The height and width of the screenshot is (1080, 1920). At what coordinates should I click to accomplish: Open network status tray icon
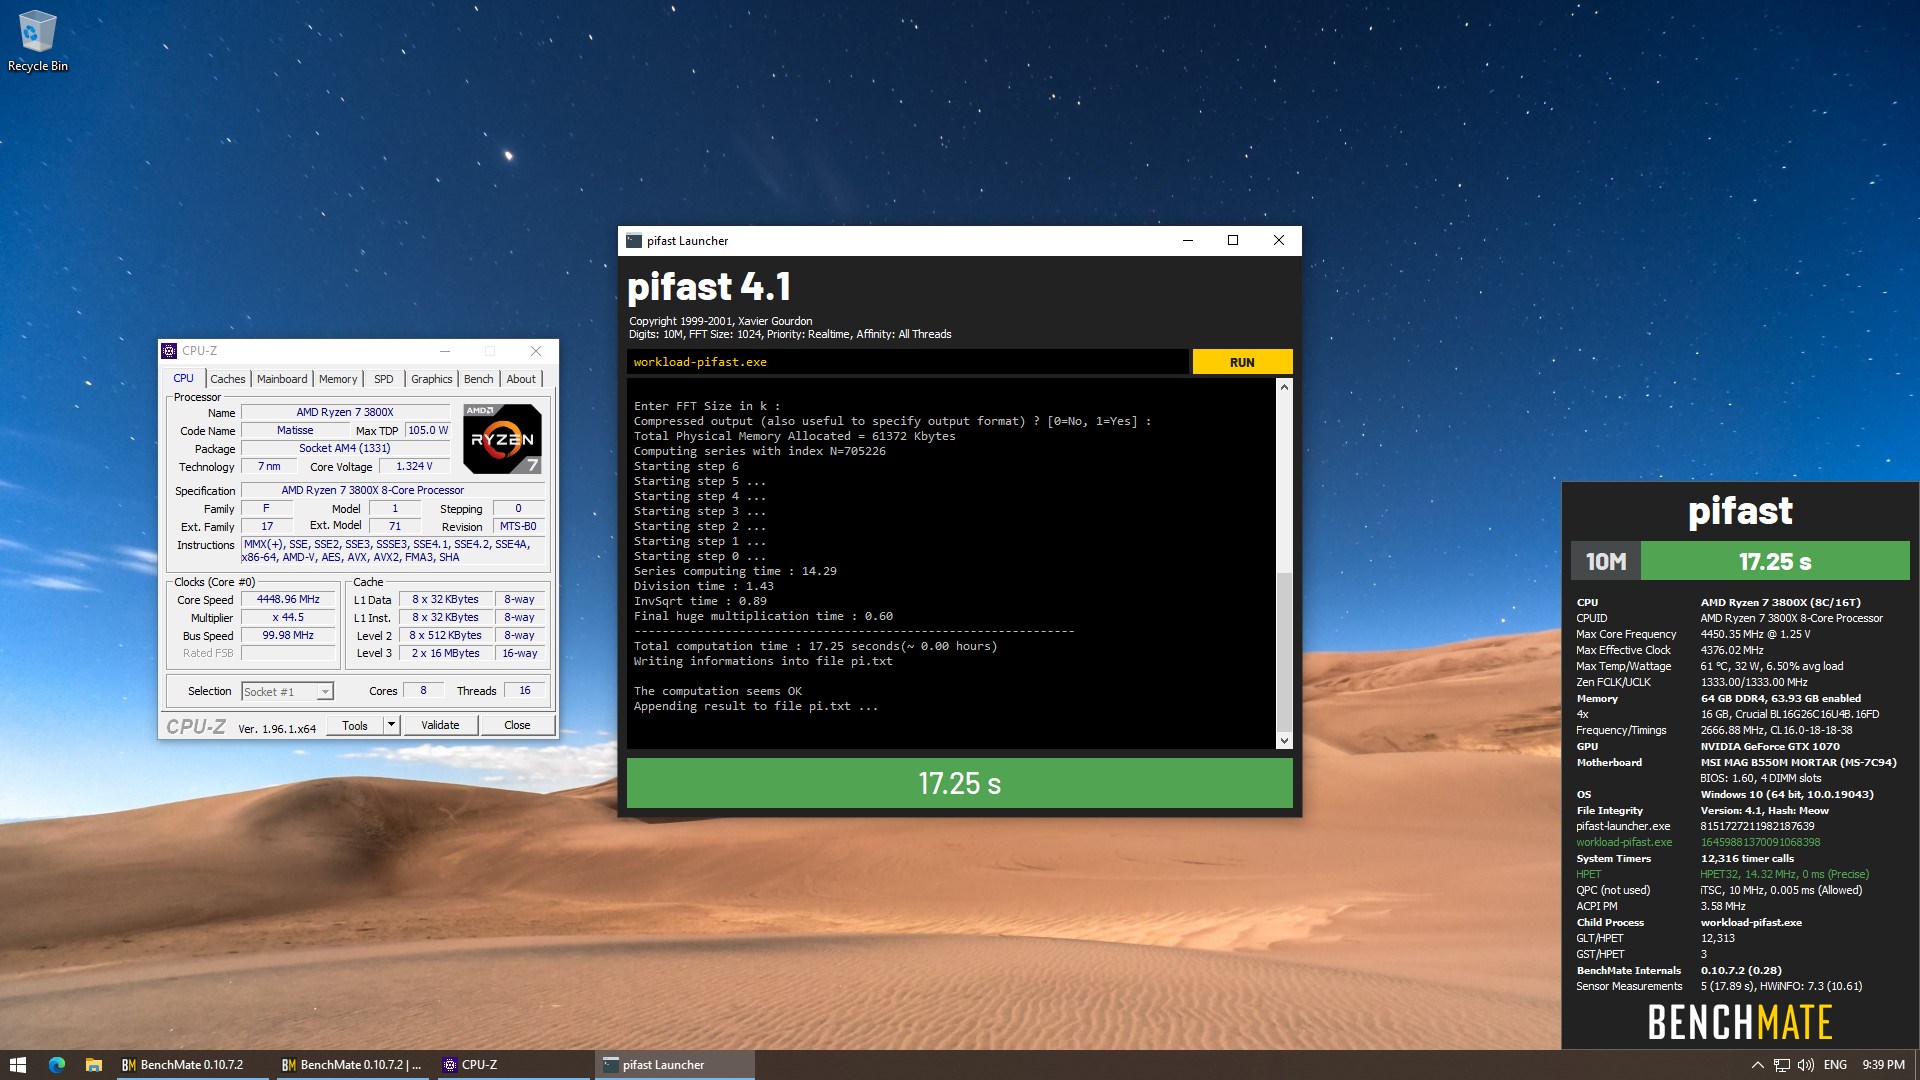1781,1065
